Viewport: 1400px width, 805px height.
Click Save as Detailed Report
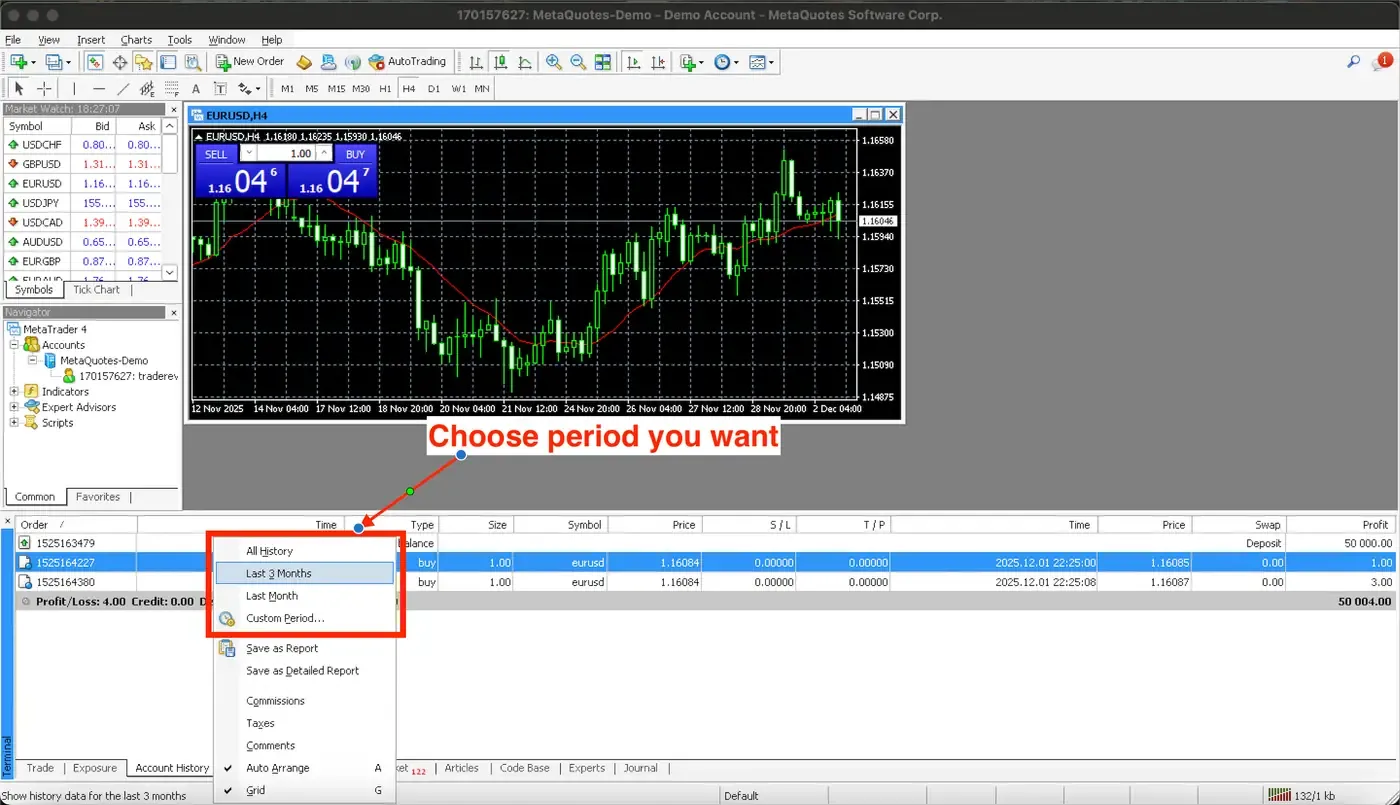click(x=305, y=671)
